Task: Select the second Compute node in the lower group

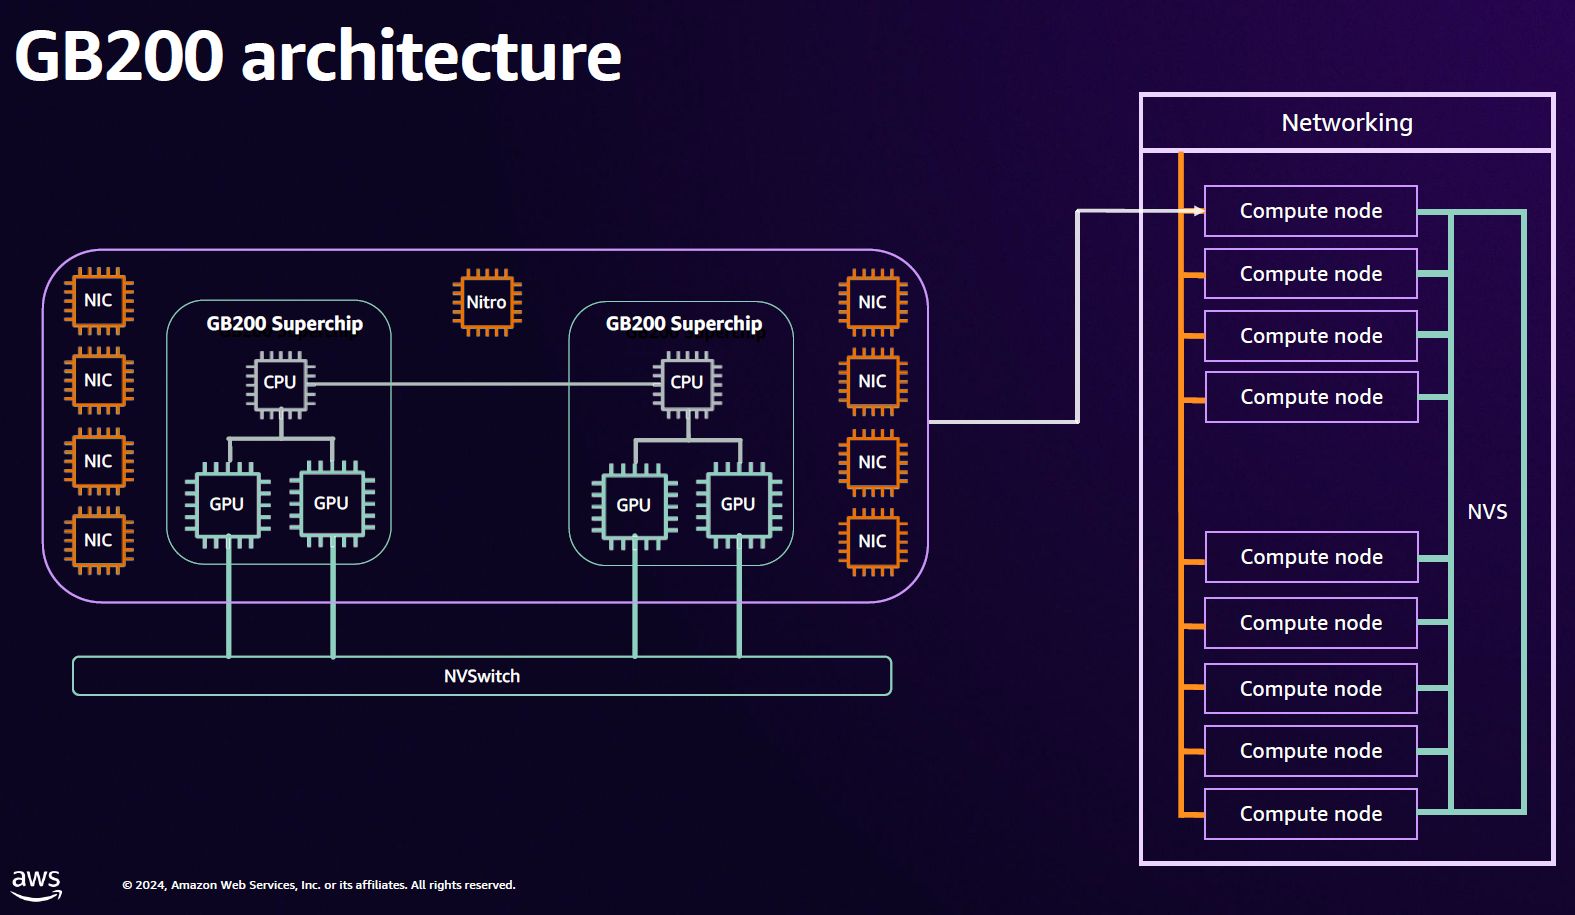Action: 1311,623
